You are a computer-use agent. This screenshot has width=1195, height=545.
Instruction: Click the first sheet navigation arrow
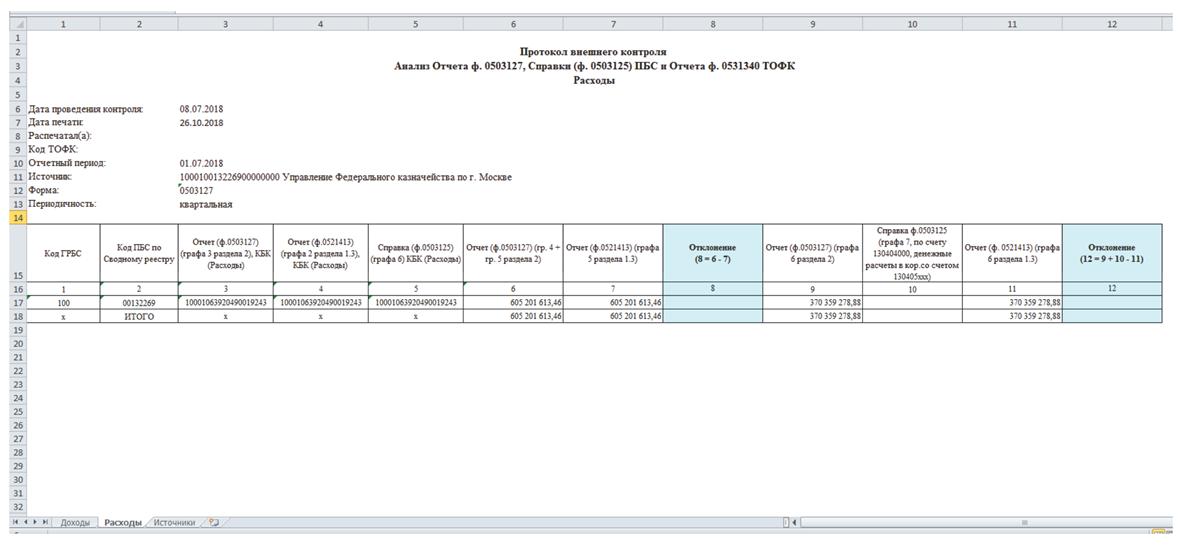(13, 522)
